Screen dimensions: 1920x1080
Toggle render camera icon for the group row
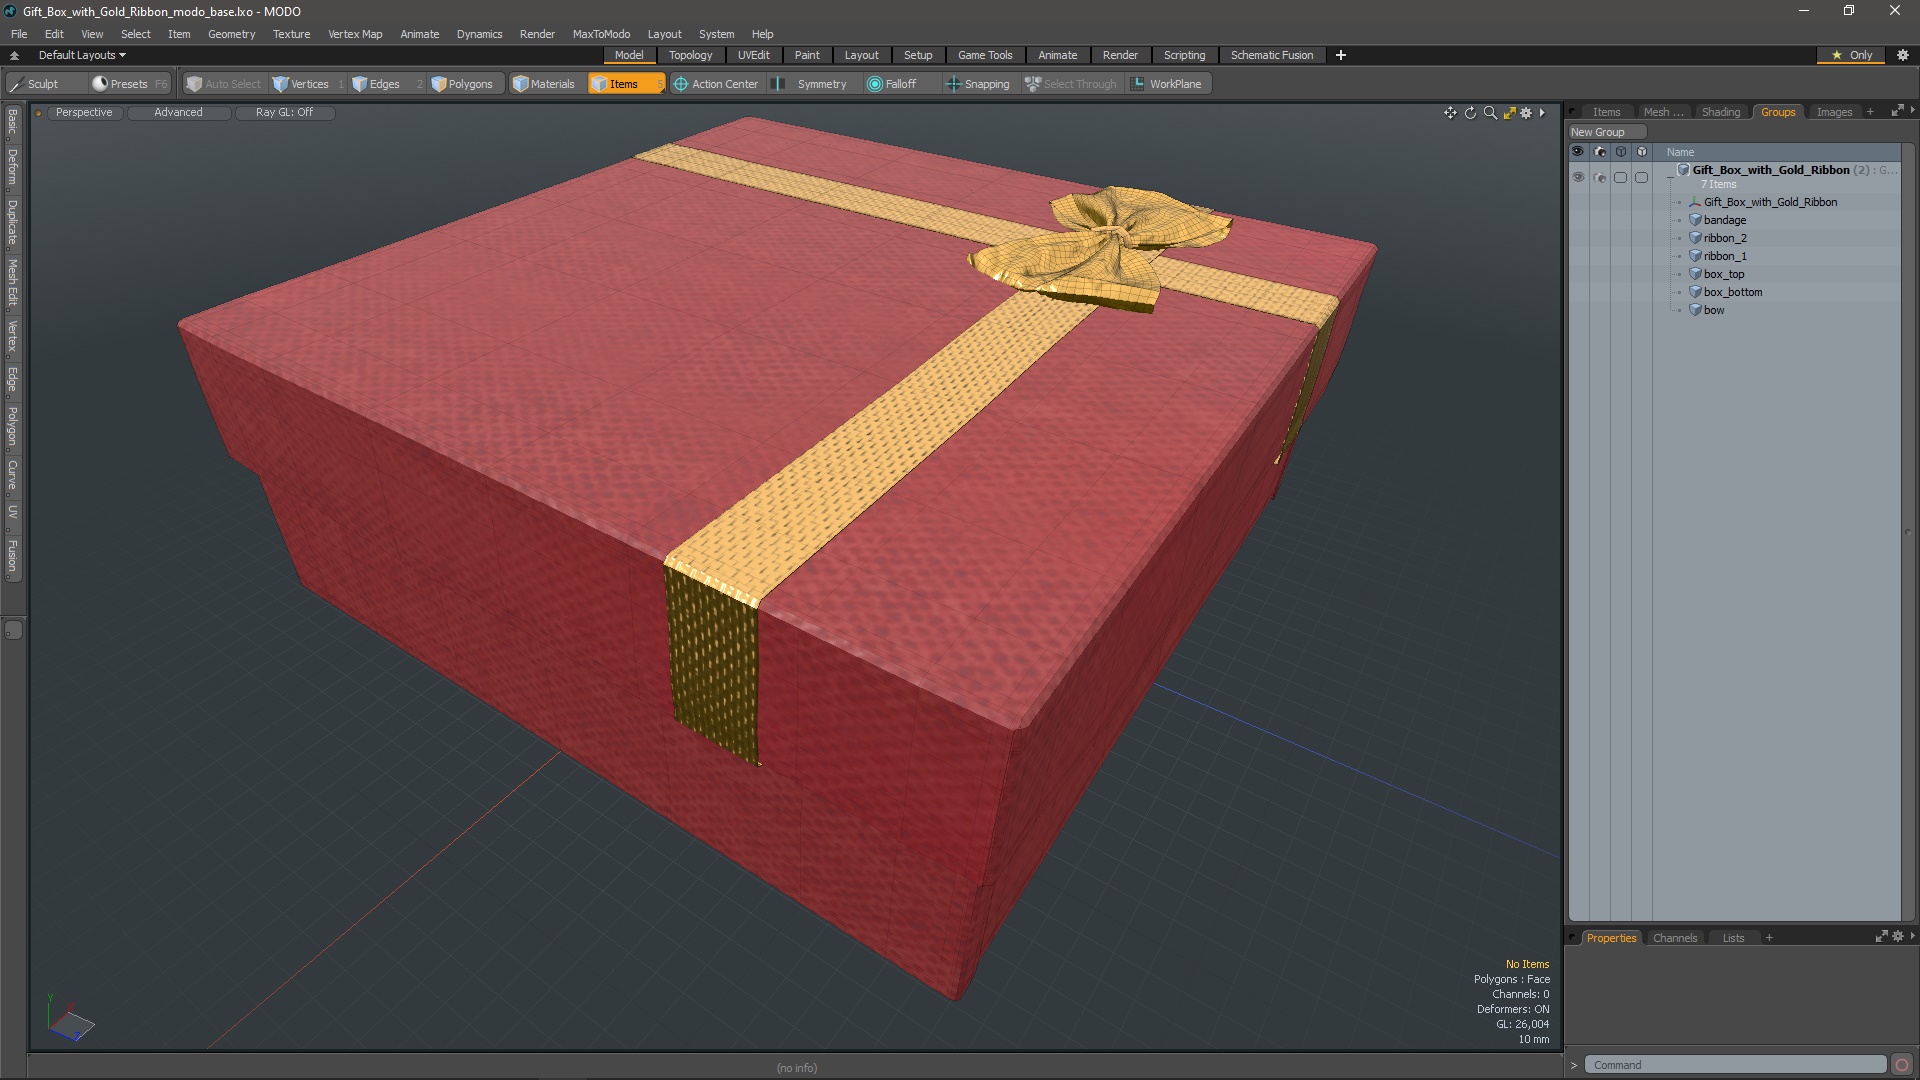(1599, 177)
